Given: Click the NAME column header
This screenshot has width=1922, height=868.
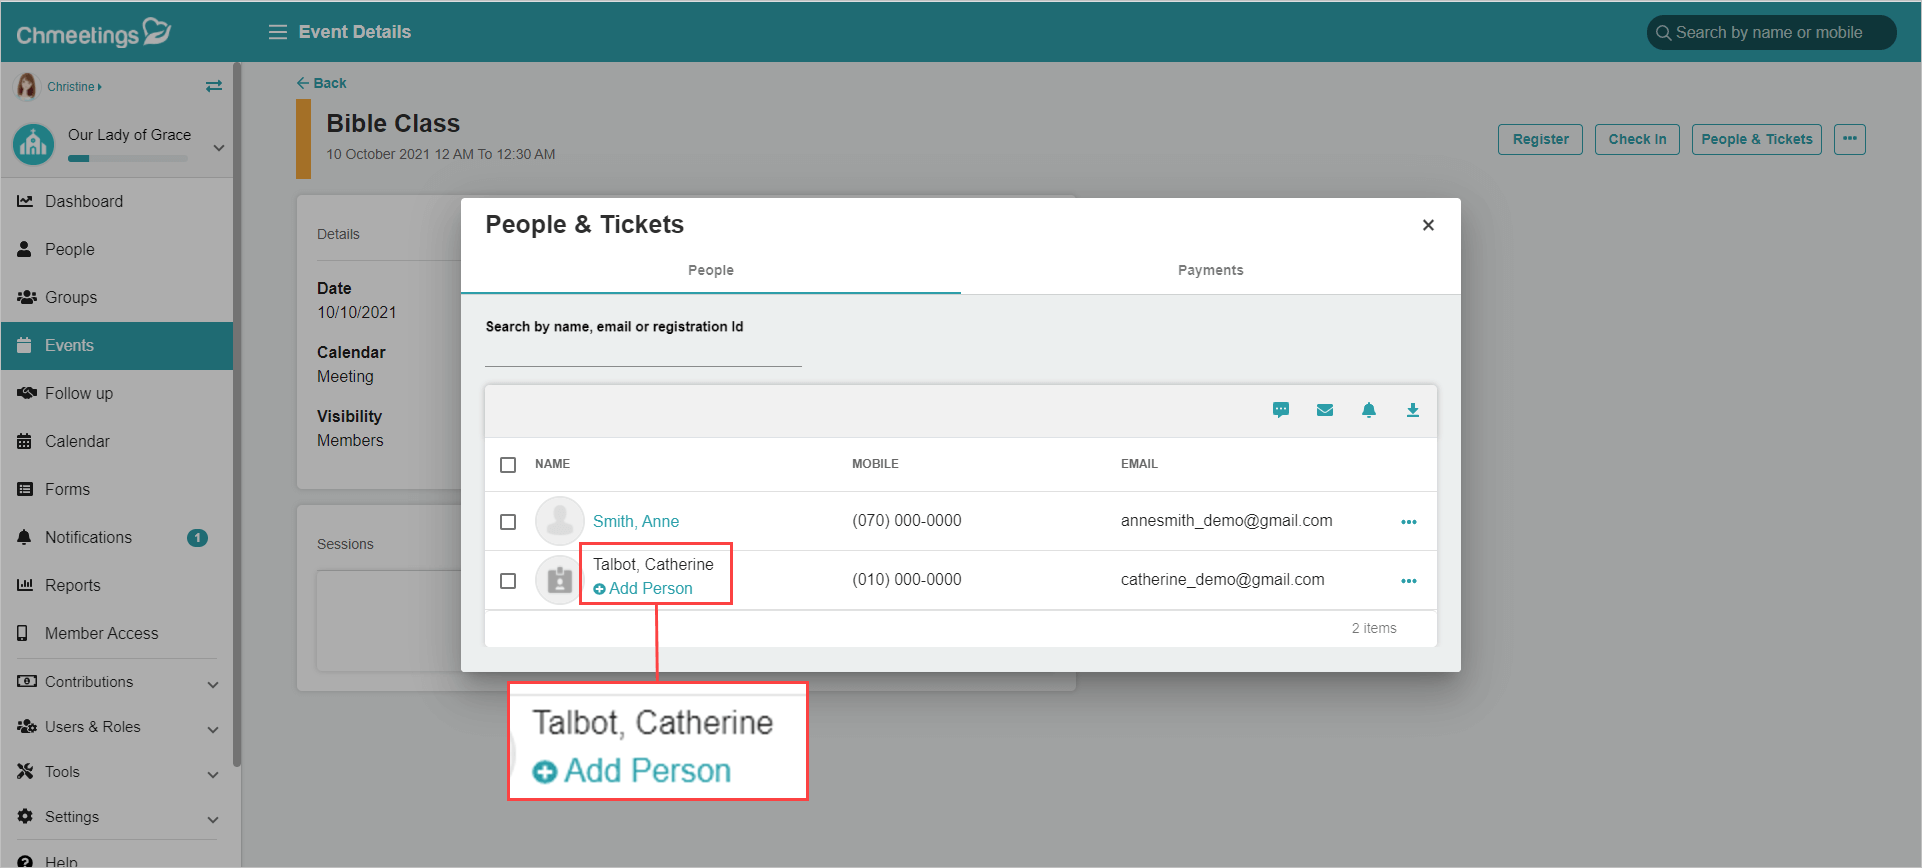Looking at the screenshot, I should point(552,464).
